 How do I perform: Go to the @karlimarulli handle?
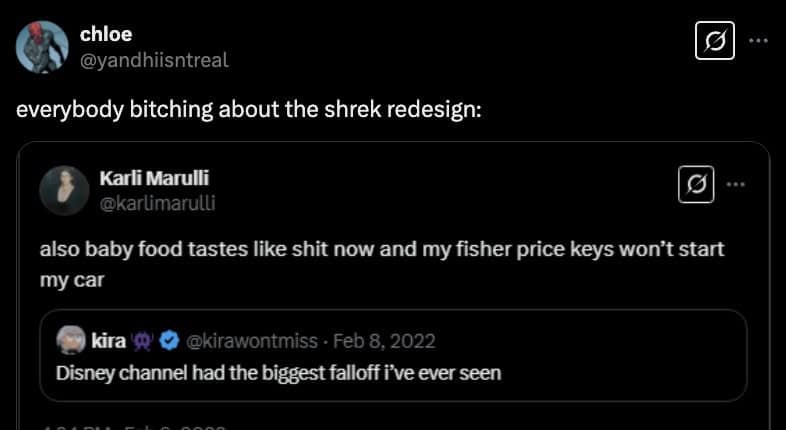(x=157, y=202)
